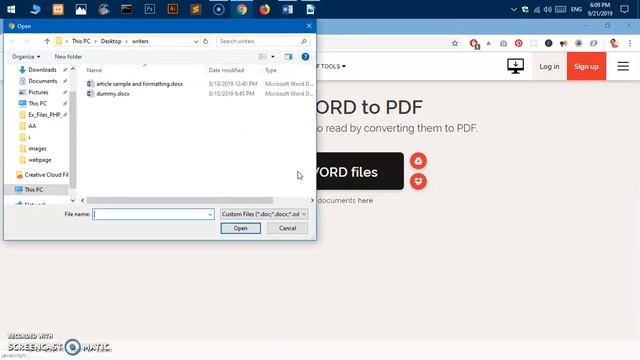This screenshot has width=640, height=360.
Task: Click the Chrome profile avatar
Action: coord(614,43)
